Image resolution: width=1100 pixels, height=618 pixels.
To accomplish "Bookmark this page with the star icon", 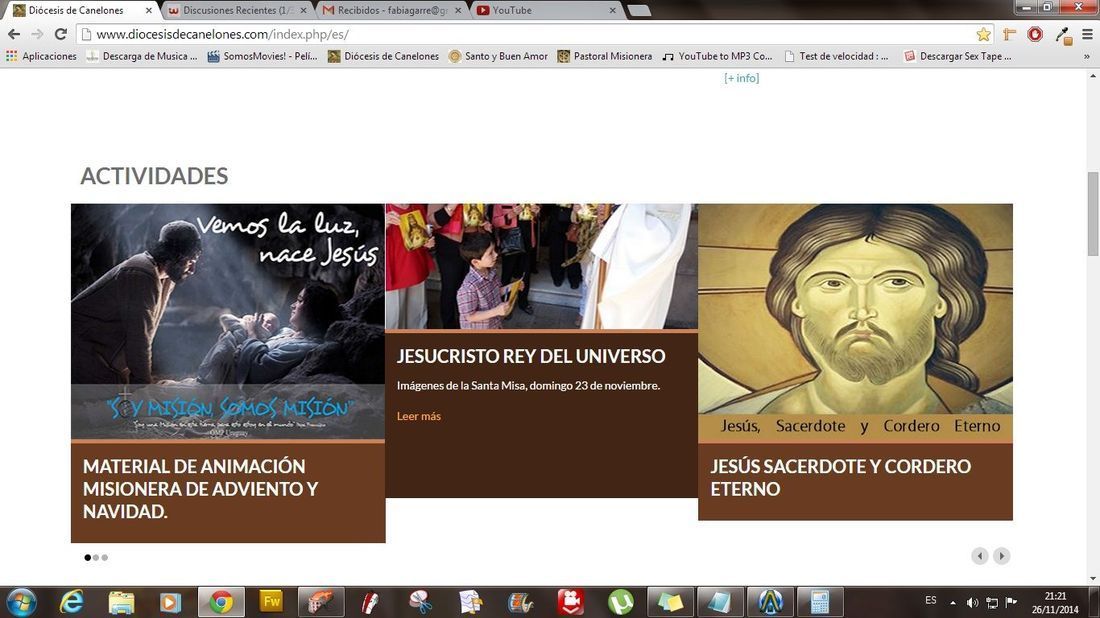I will [x=984, y=34].
